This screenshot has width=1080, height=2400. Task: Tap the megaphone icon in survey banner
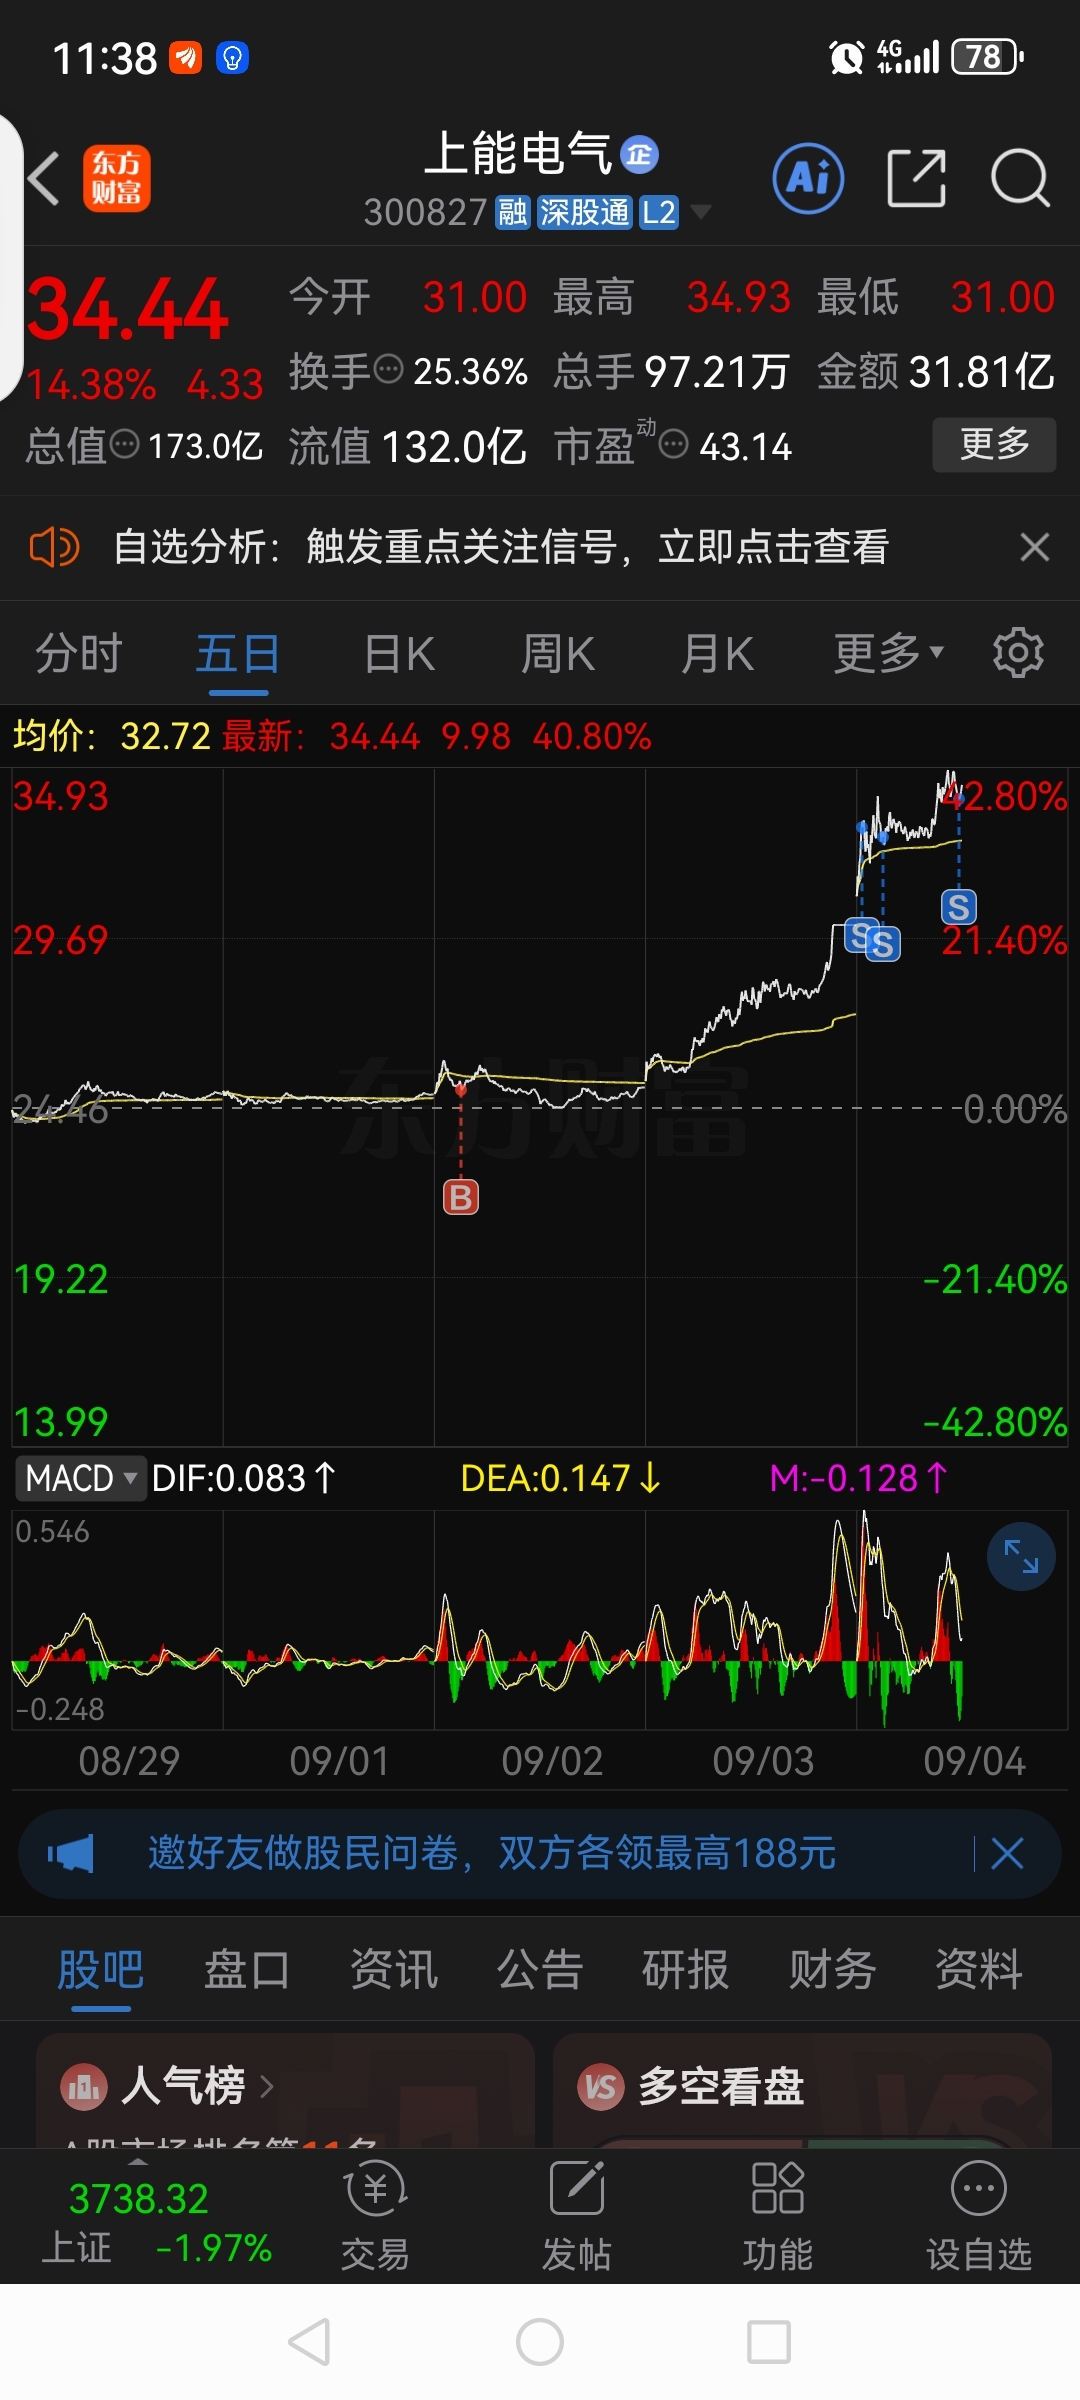click(x=71, y=1853)
